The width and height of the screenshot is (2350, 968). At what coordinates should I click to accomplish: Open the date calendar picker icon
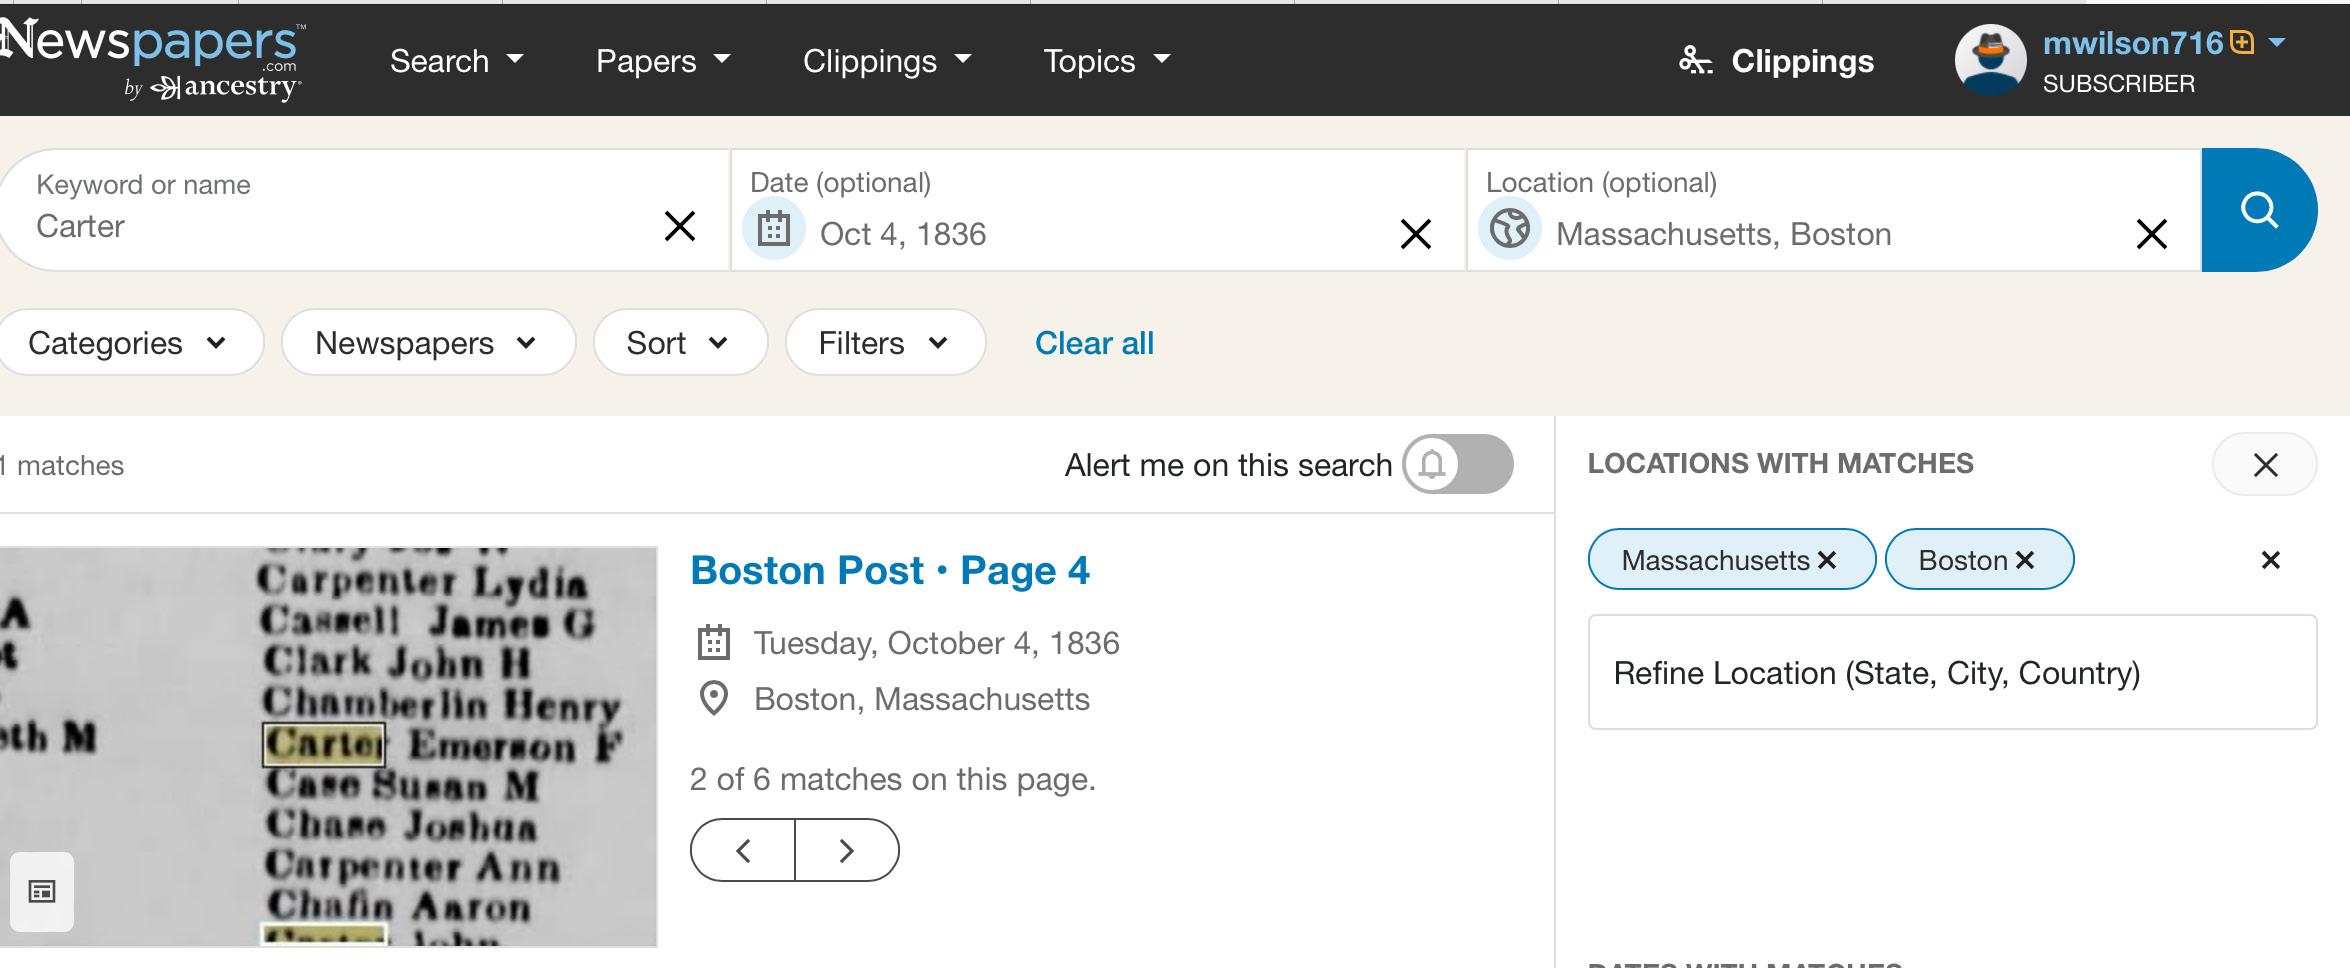coord(774,230)
